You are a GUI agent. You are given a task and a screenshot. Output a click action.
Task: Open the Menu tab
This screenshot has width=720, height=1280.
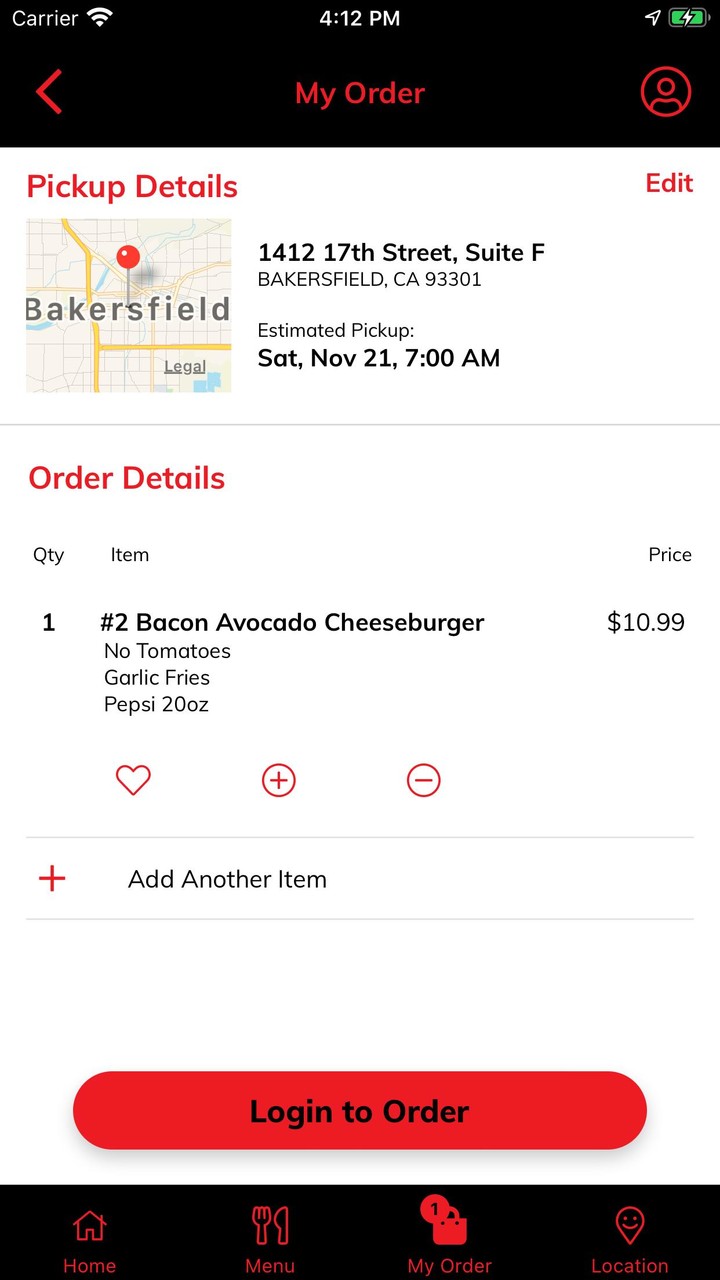click(x=270, y=1238)
